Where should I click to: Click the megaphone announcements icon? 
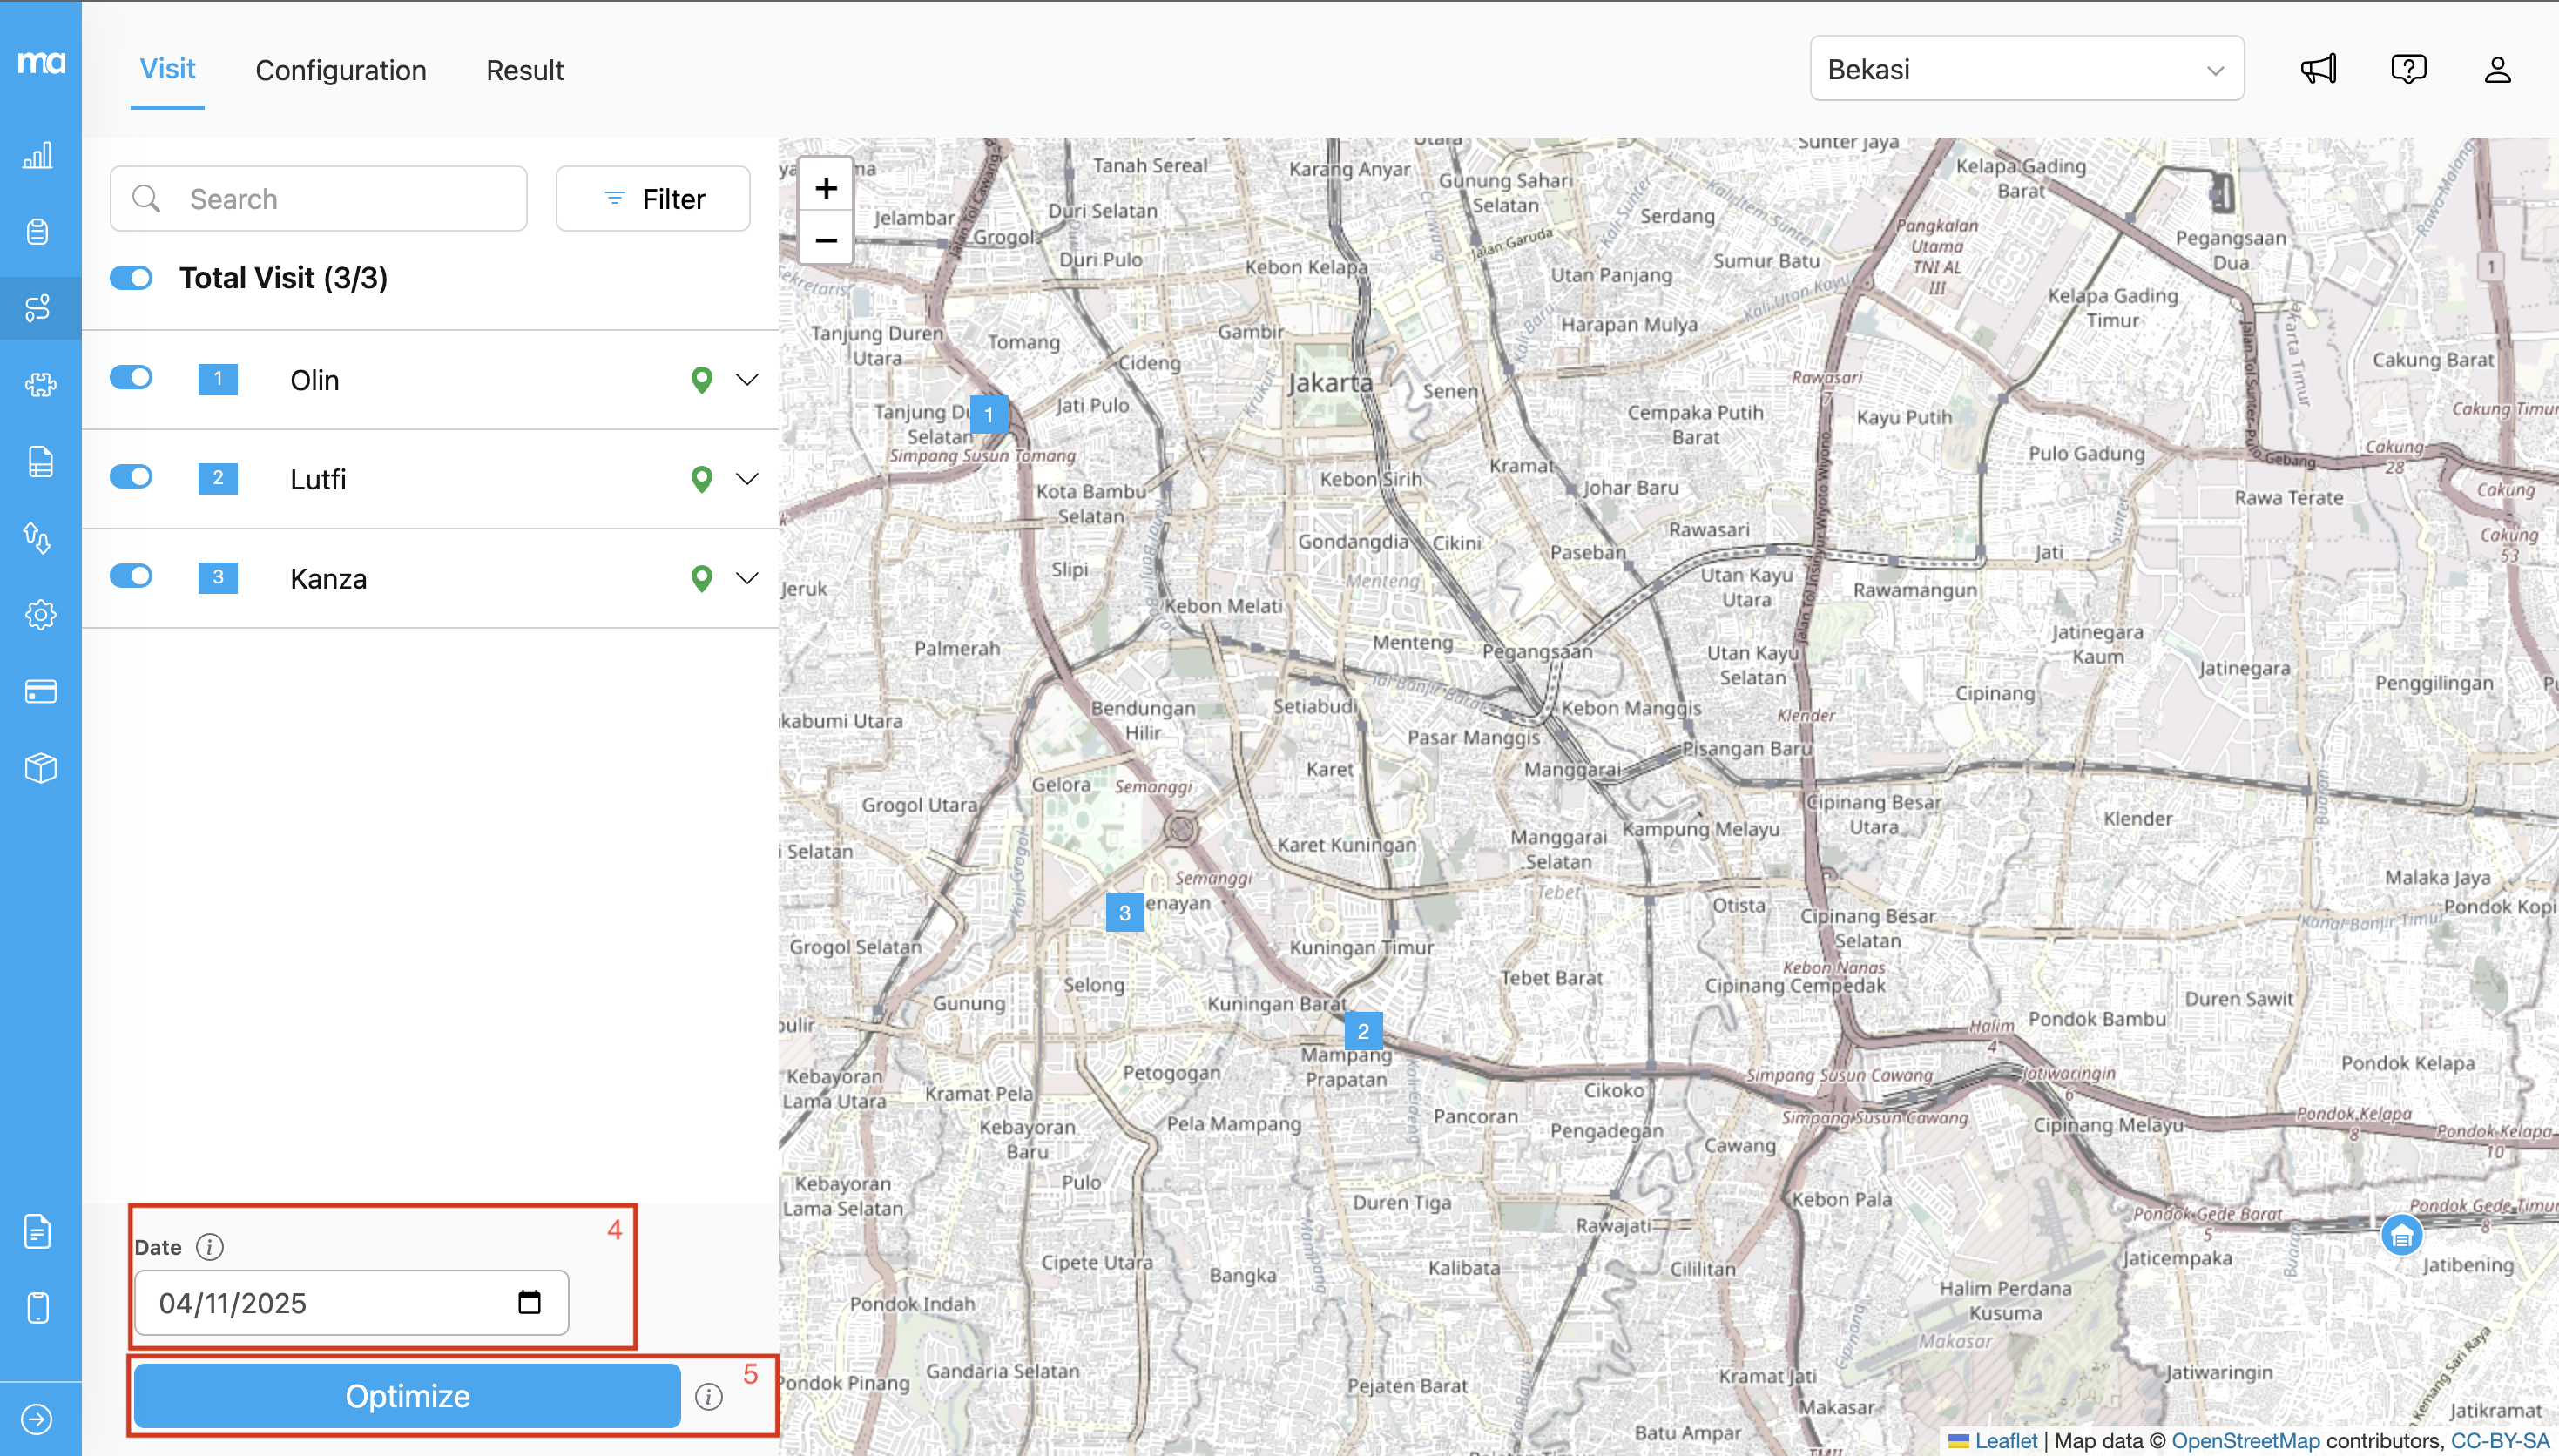coord(2318,69)
